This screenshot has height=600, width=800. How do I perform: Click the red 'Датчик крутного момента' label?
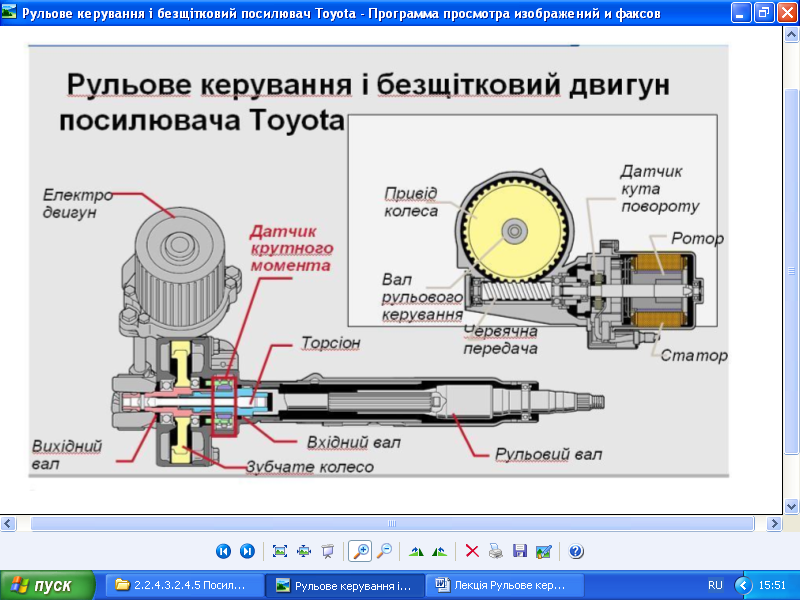(291, 248)
